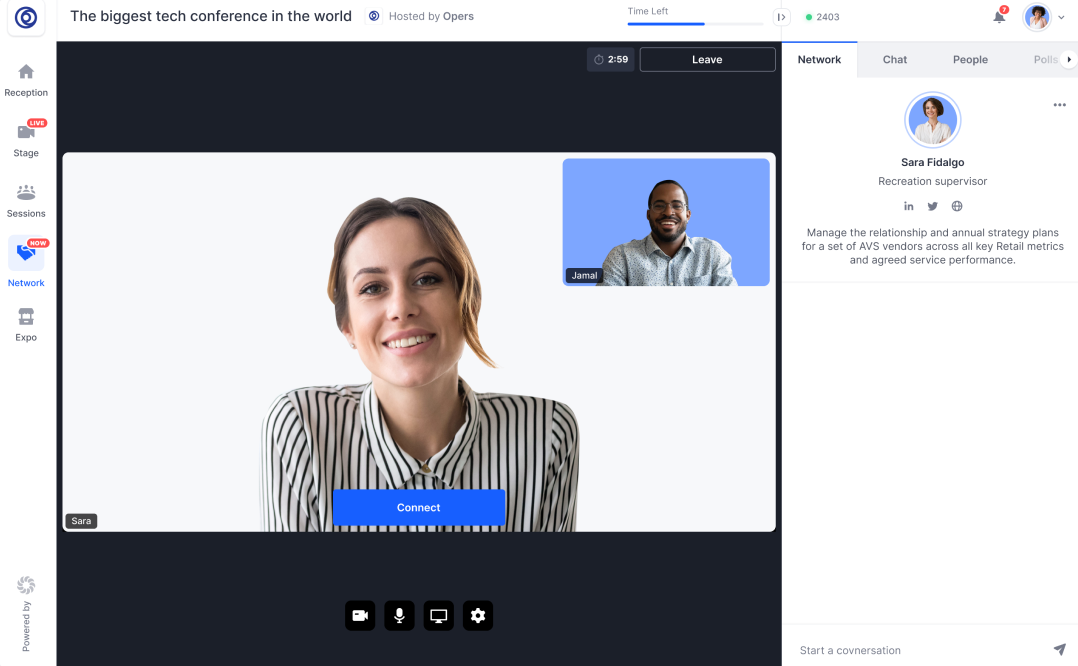1078x666 pixels.
Task: Toggle the camera on or off
Action: coord(360,615)
